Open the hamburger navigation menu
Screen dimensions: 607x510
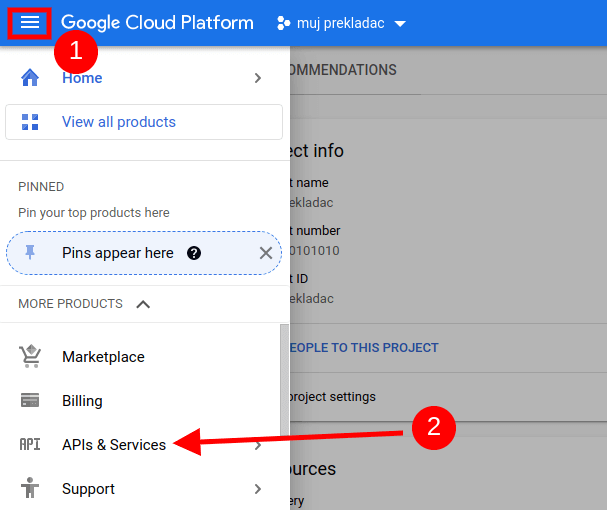(30, 22)
